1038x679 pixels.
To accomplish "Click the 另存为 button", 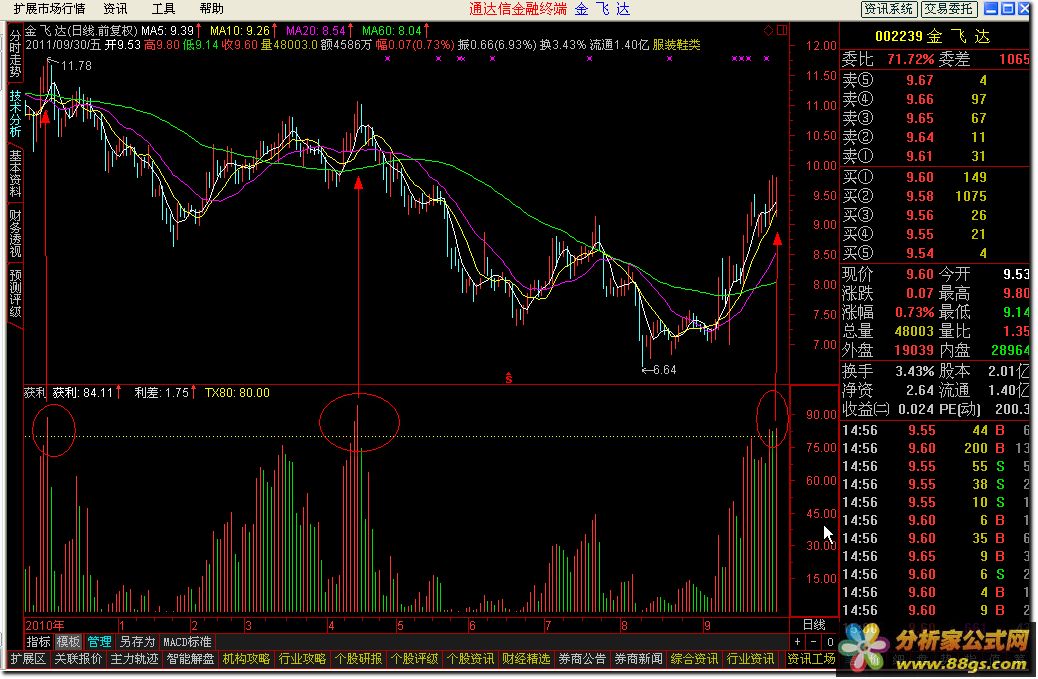I will [x=137, y=641].
